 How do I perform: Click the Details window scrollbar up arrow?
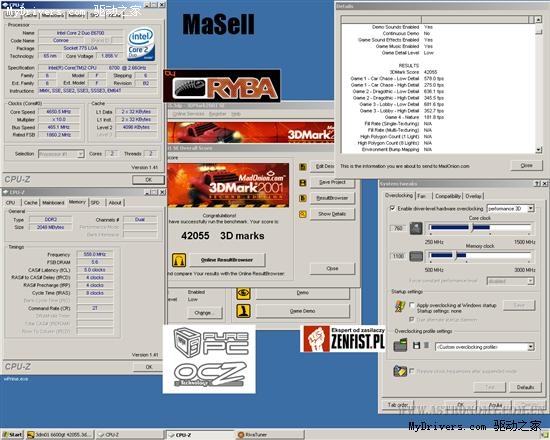(x=539, y=20)
